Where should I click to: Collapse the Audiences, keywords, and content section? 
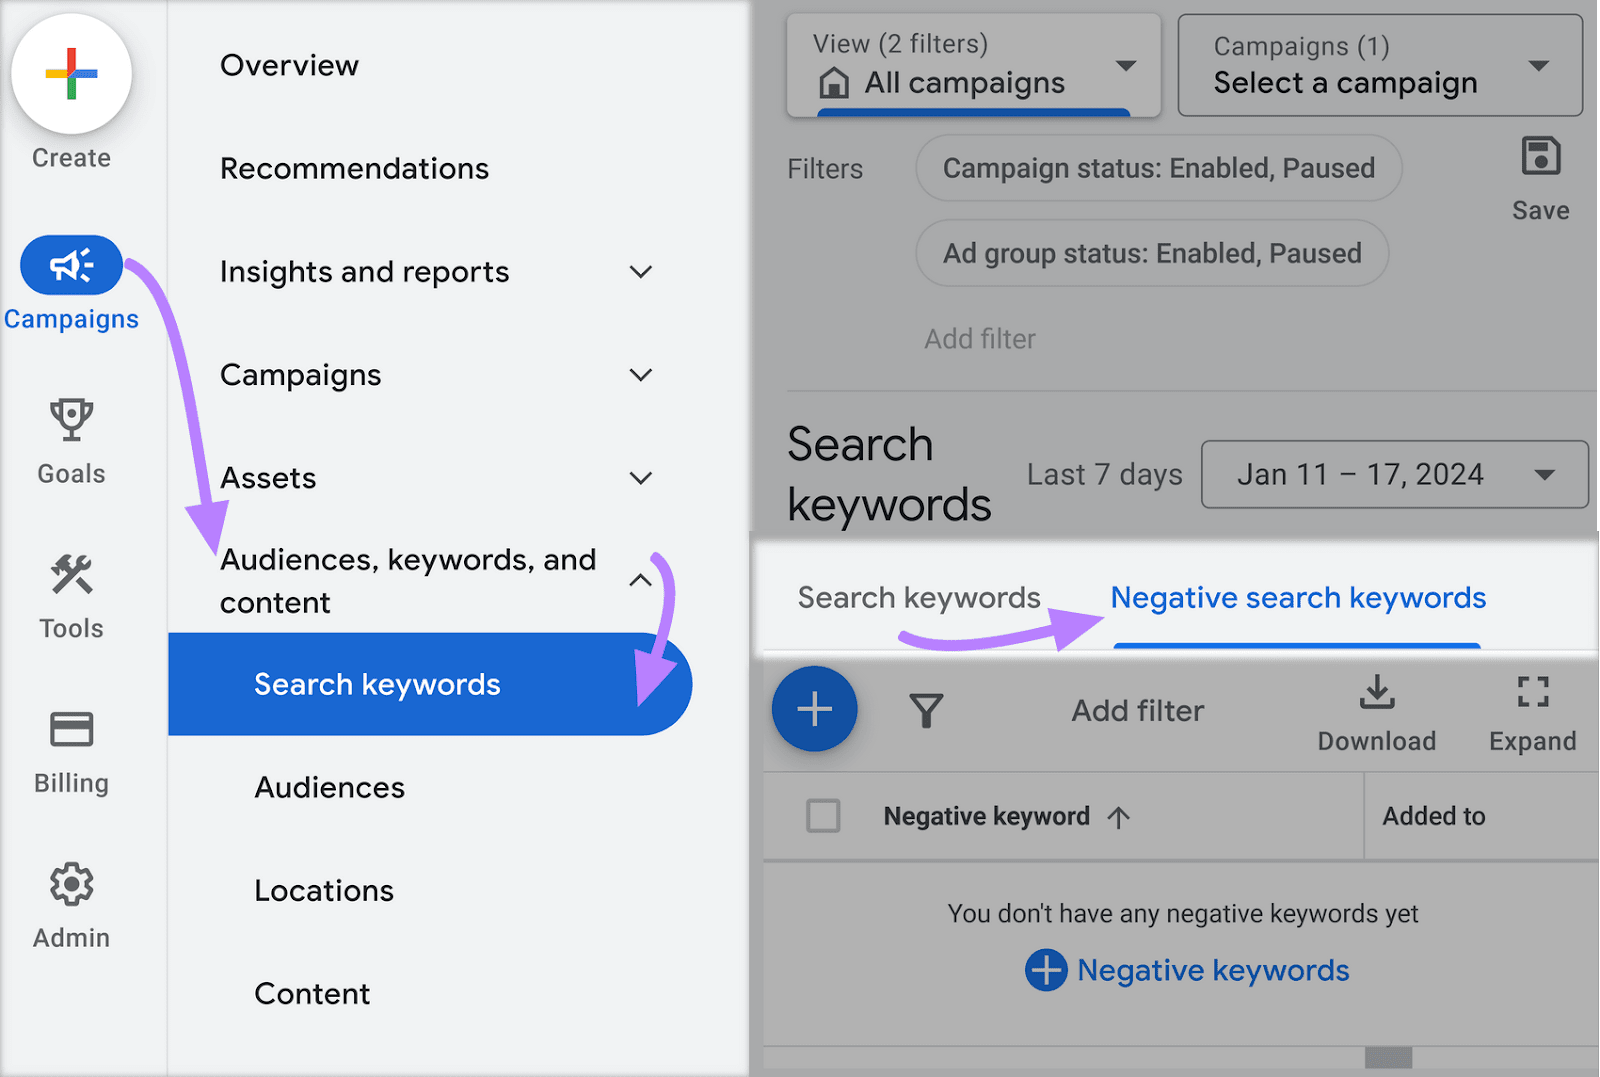coord(639,580)
